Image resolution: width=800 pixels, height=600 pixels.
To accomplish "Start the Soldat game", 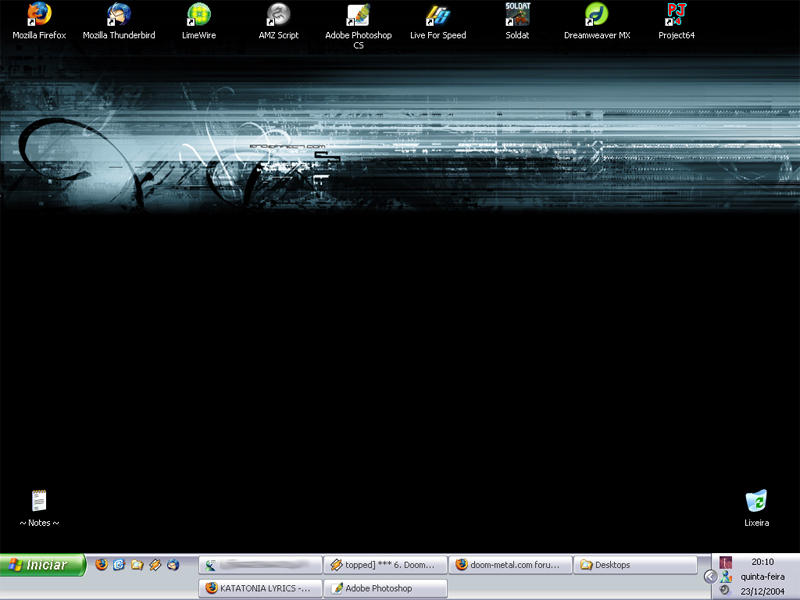I will tap(517, 18).
